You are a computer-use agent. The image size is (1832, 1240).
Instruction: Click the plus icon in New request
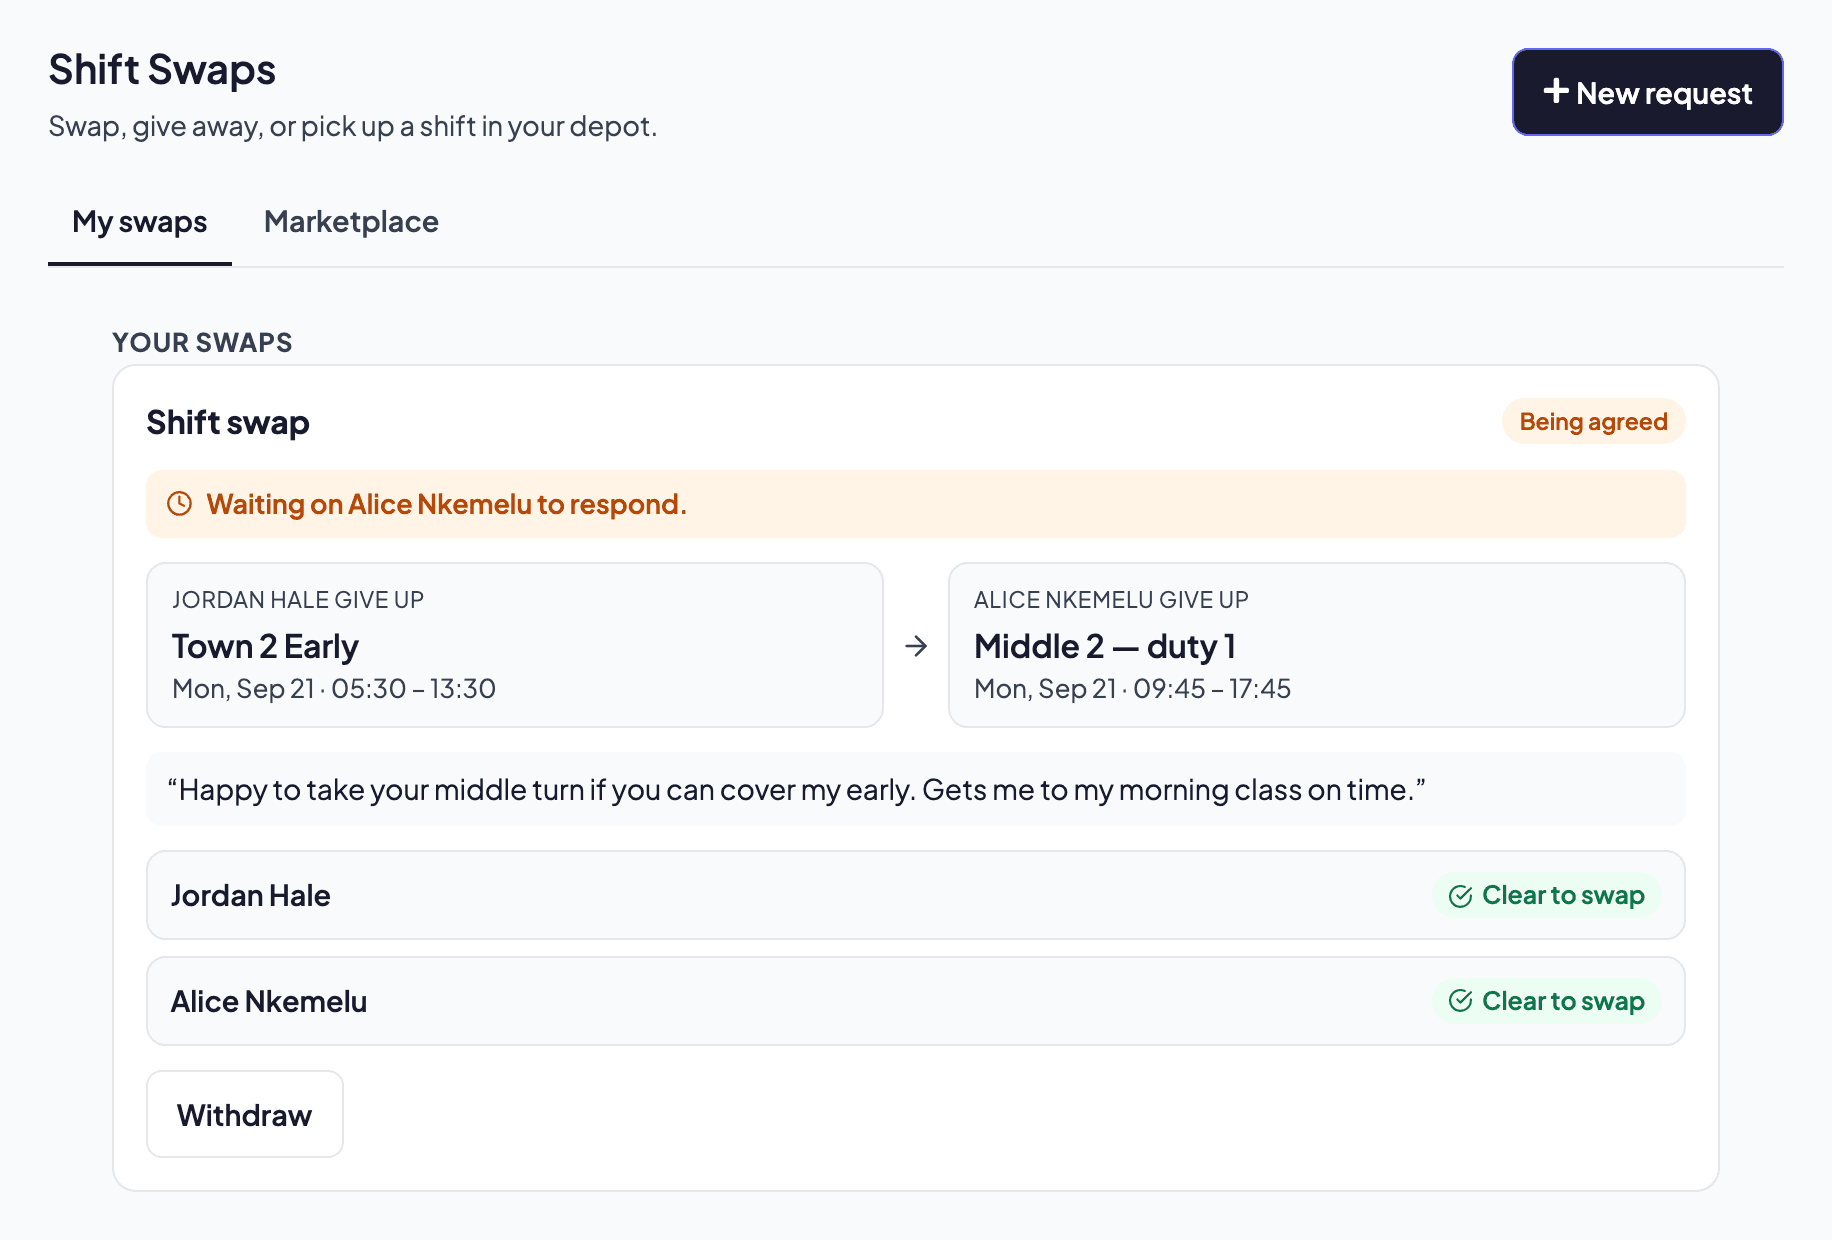(x=1556, y=91)
